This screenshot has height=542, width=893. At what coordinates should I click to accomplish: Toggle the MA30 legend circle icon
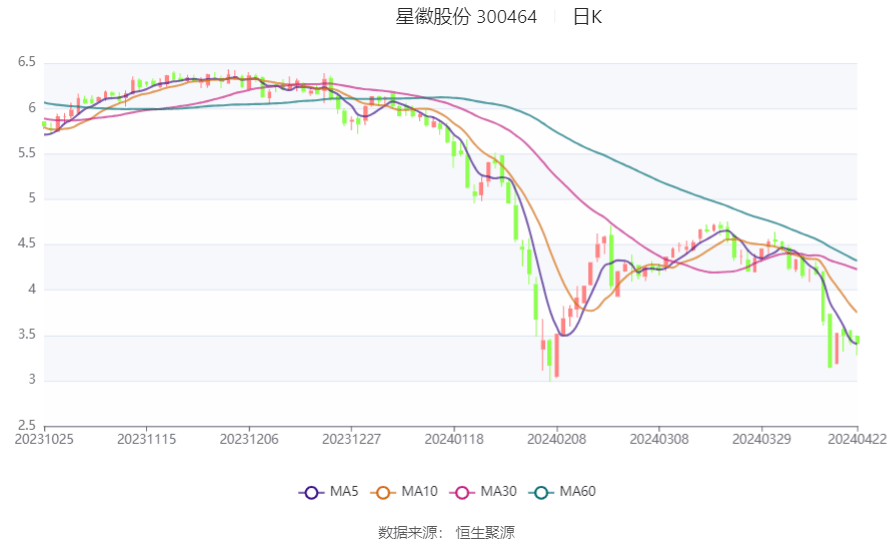pos(462,492)
